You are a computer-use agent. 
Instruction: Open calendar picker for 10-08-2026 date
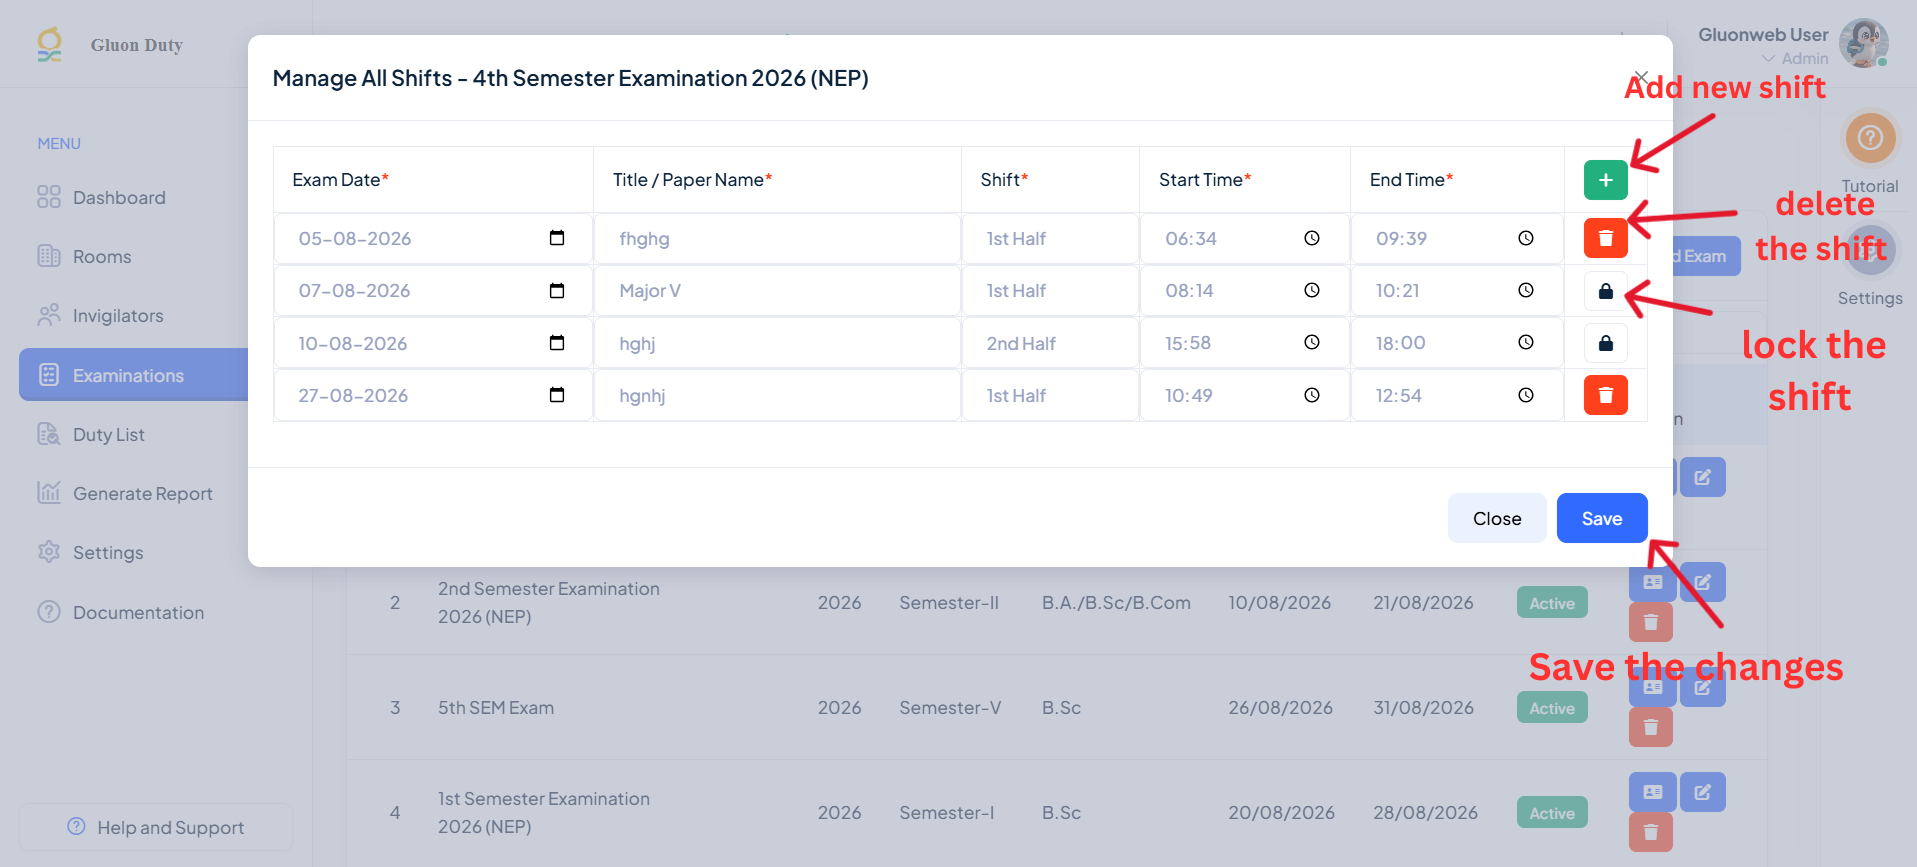pos(557,343)
